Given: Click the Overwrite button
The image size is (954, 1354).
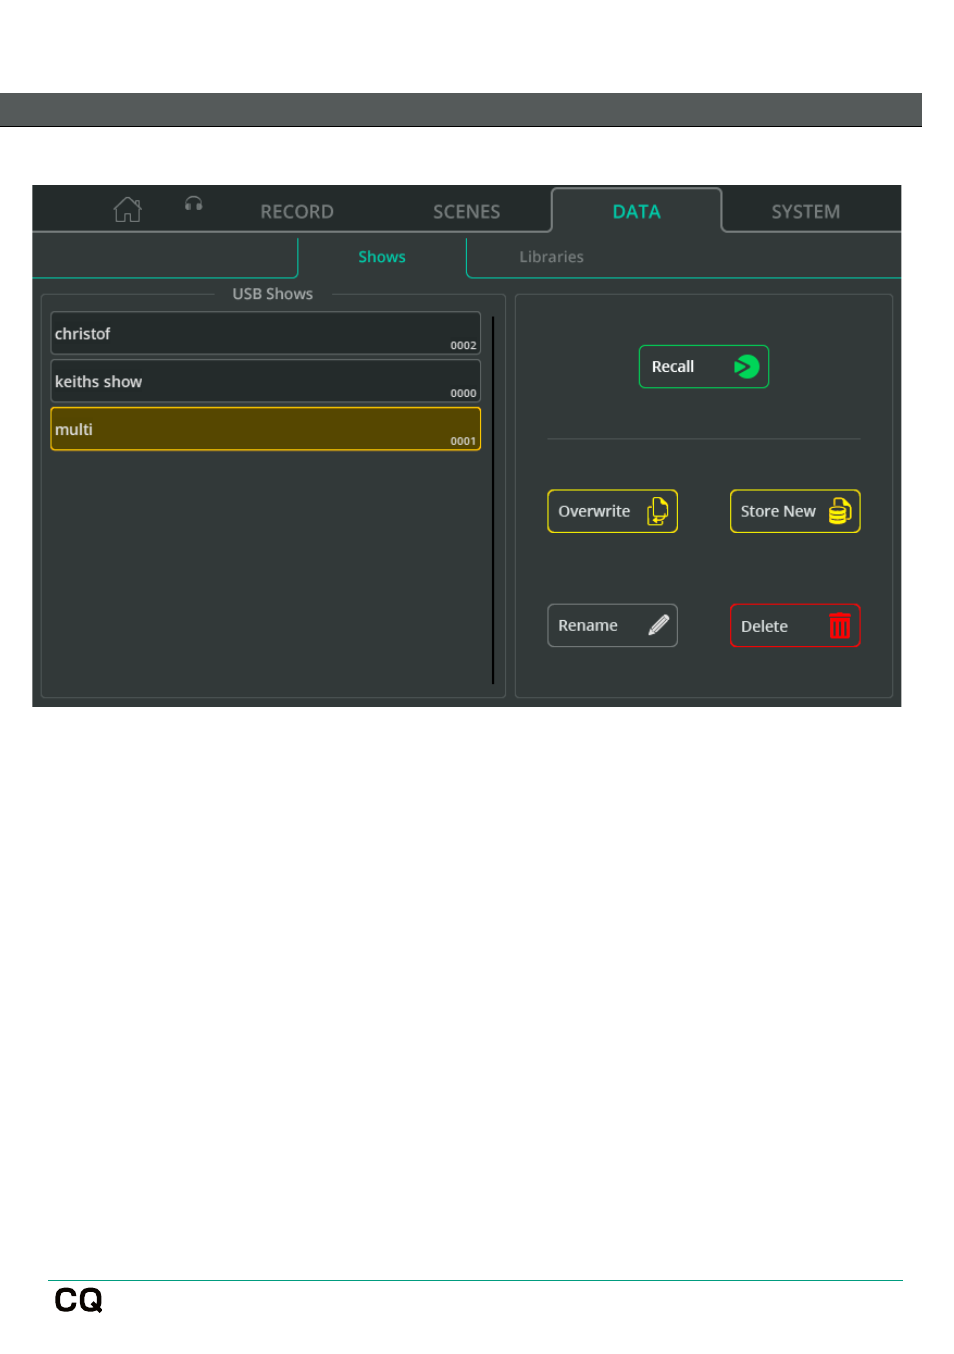Looking at the screenshot, I should 613,511.
